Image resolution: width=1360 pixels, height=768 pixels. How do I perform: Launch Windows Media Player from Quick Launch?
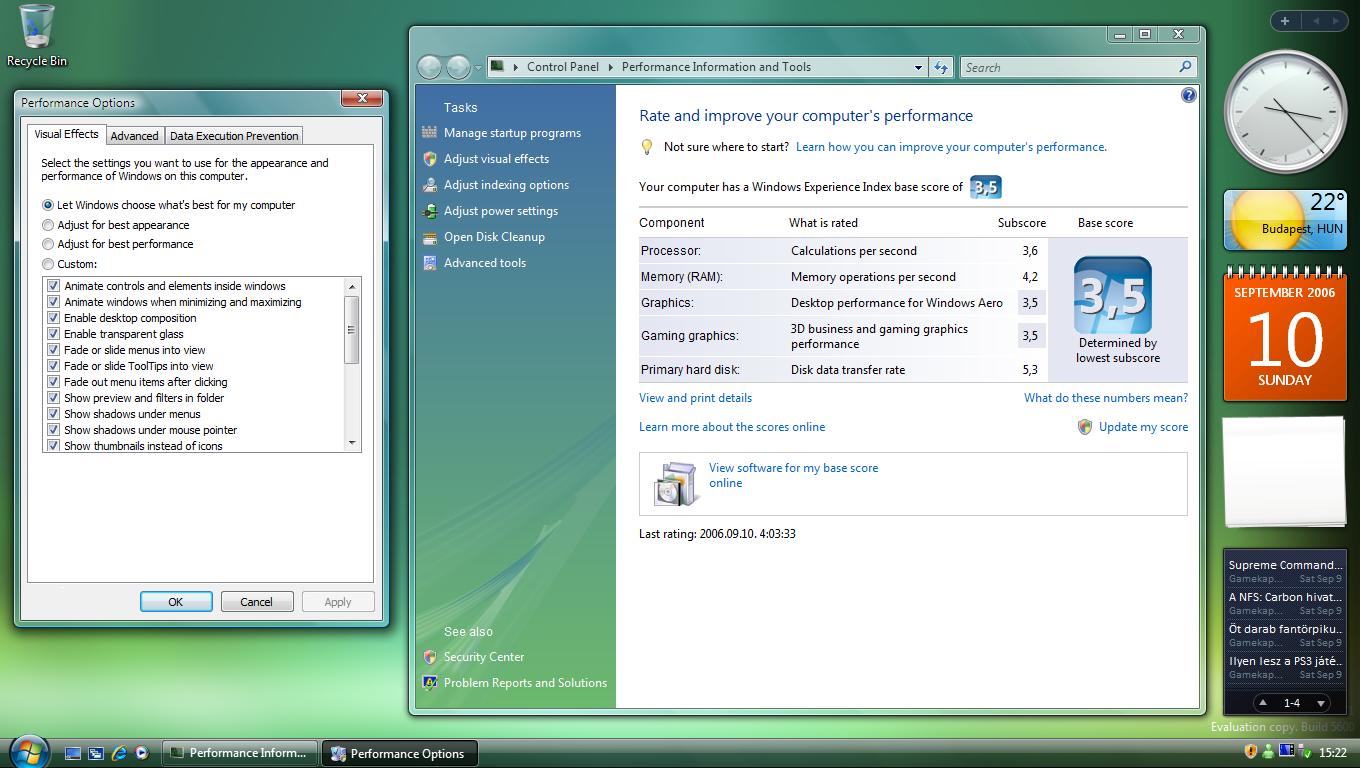142,753
